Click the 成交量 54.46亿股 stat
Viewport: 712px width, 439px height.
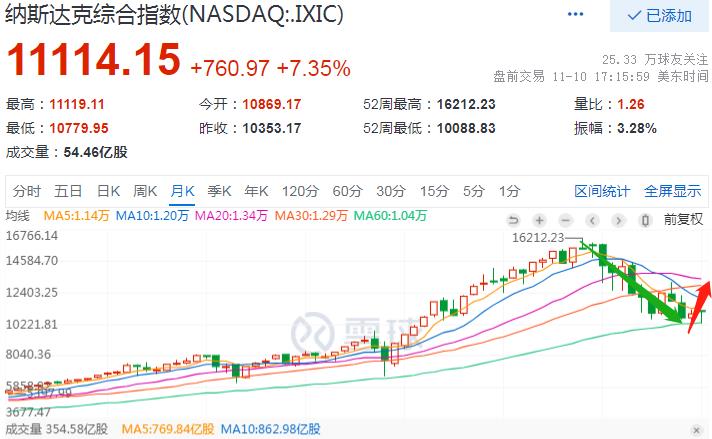[66, 152]
